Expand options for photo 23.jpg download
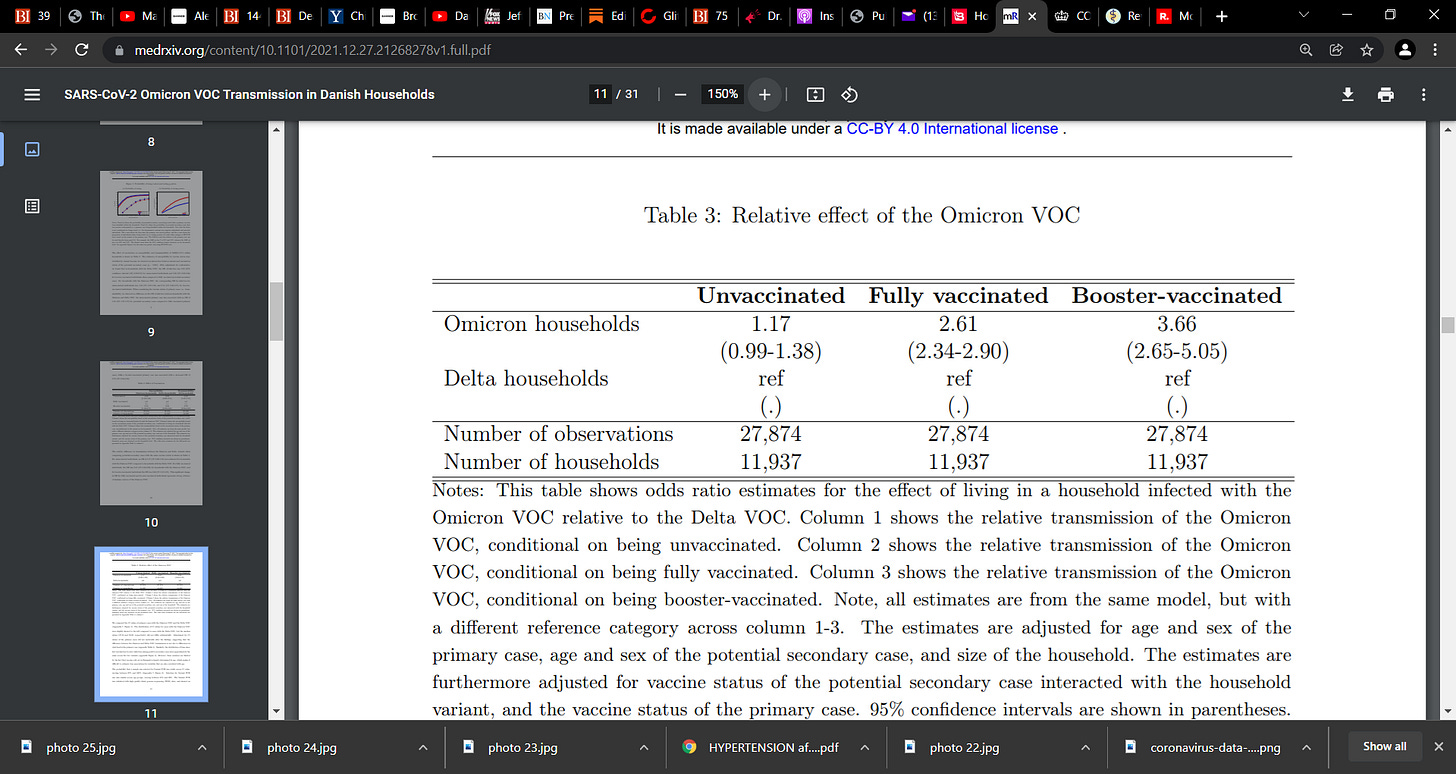 coord(643,747)
